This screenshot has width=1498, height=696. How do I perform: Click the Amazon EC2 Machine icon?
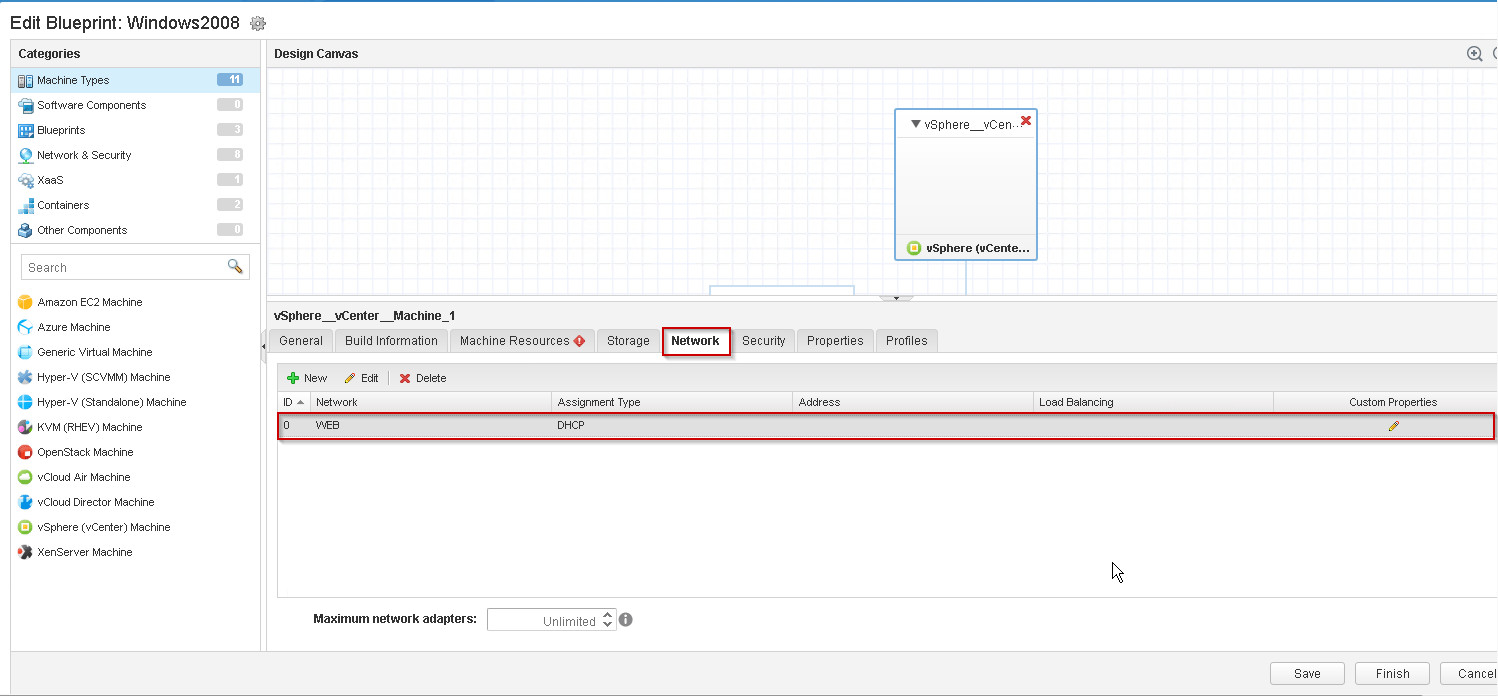tap(26, 302)
